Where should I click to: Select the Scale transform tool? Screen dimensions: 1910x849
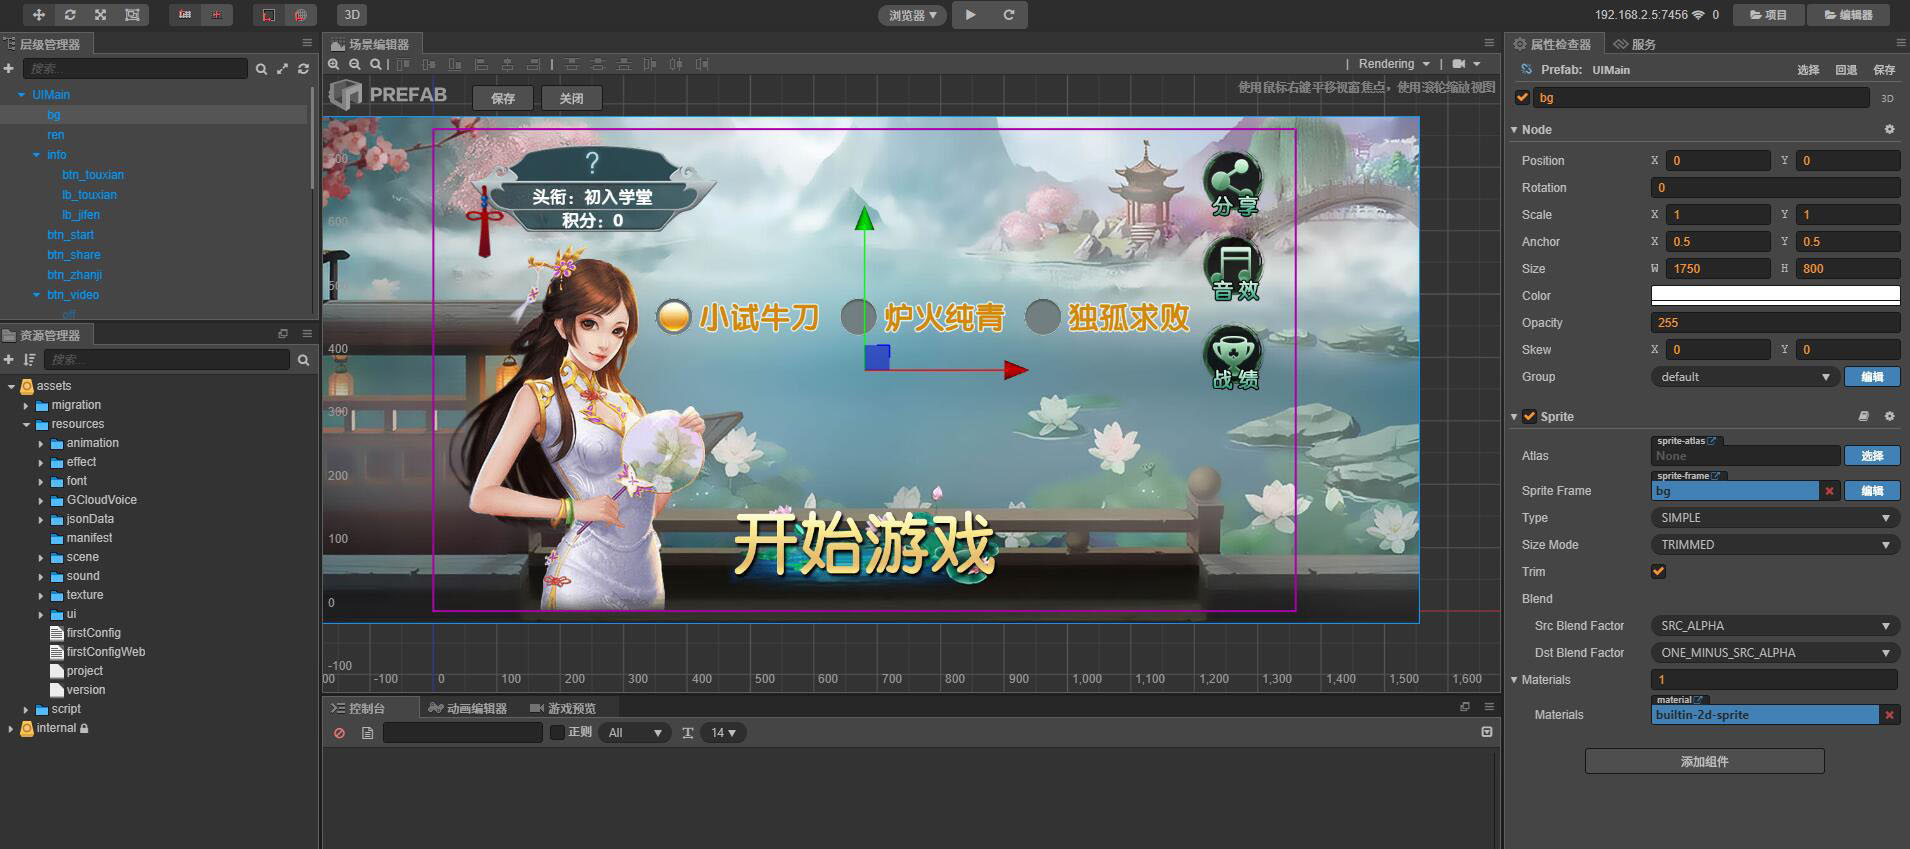click(101, 15)
